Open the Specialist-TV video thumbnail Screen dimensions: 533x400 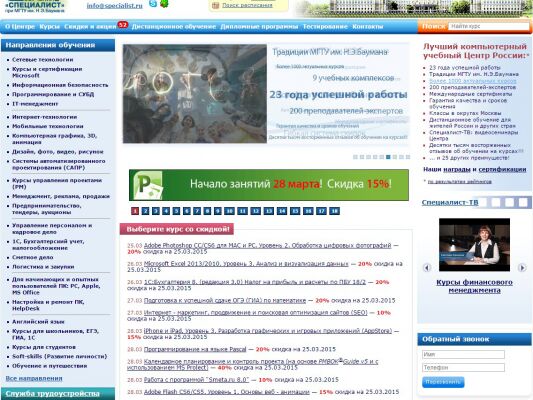474,245
